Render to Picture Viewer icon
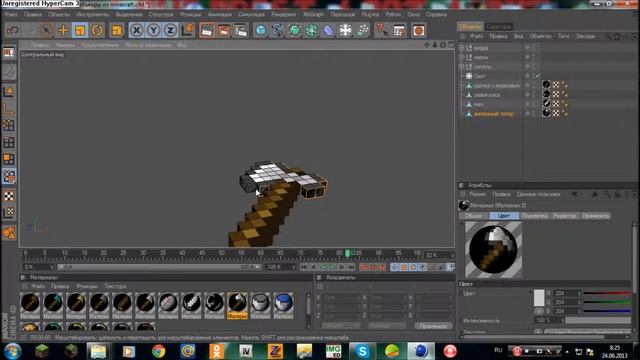Screen dimensions: 640x360 point(224,30)
